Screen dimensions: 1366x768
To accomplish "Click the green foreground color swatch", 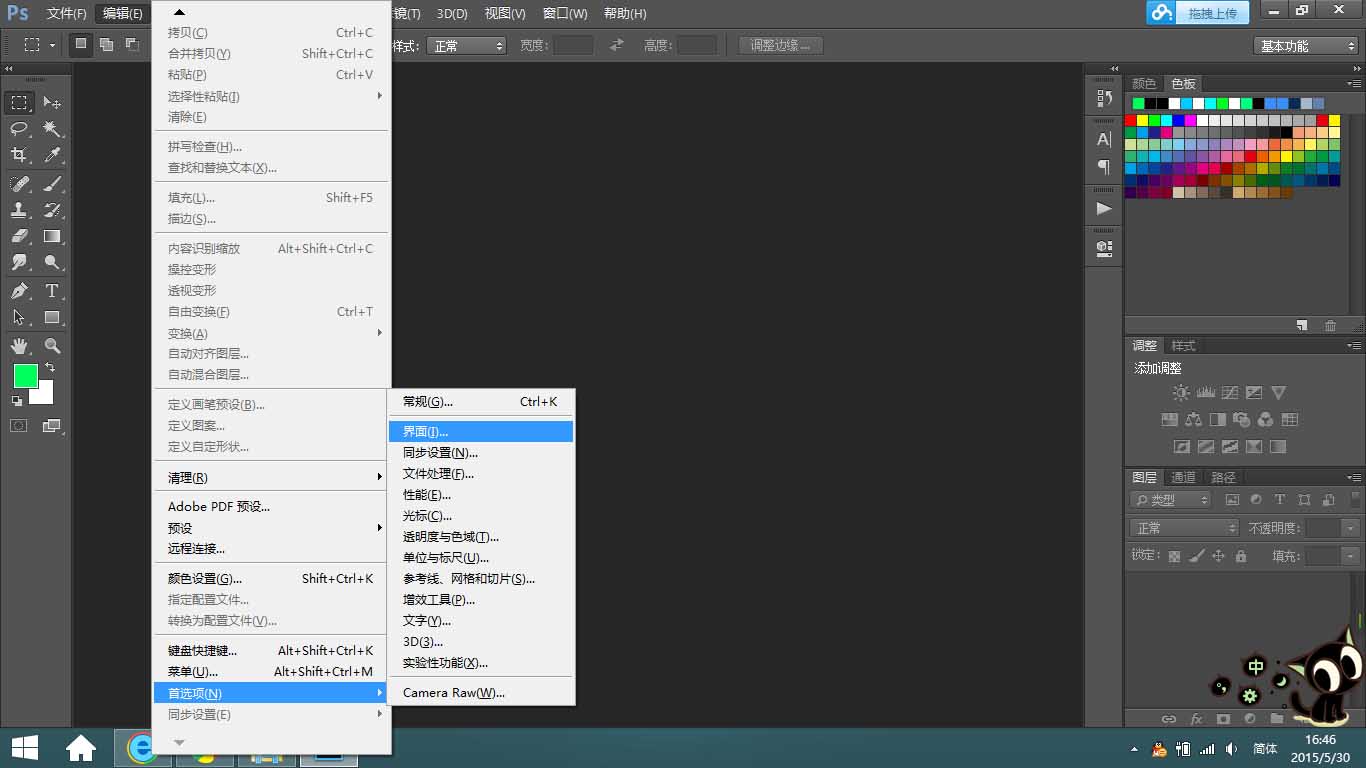I will point(25,376).
